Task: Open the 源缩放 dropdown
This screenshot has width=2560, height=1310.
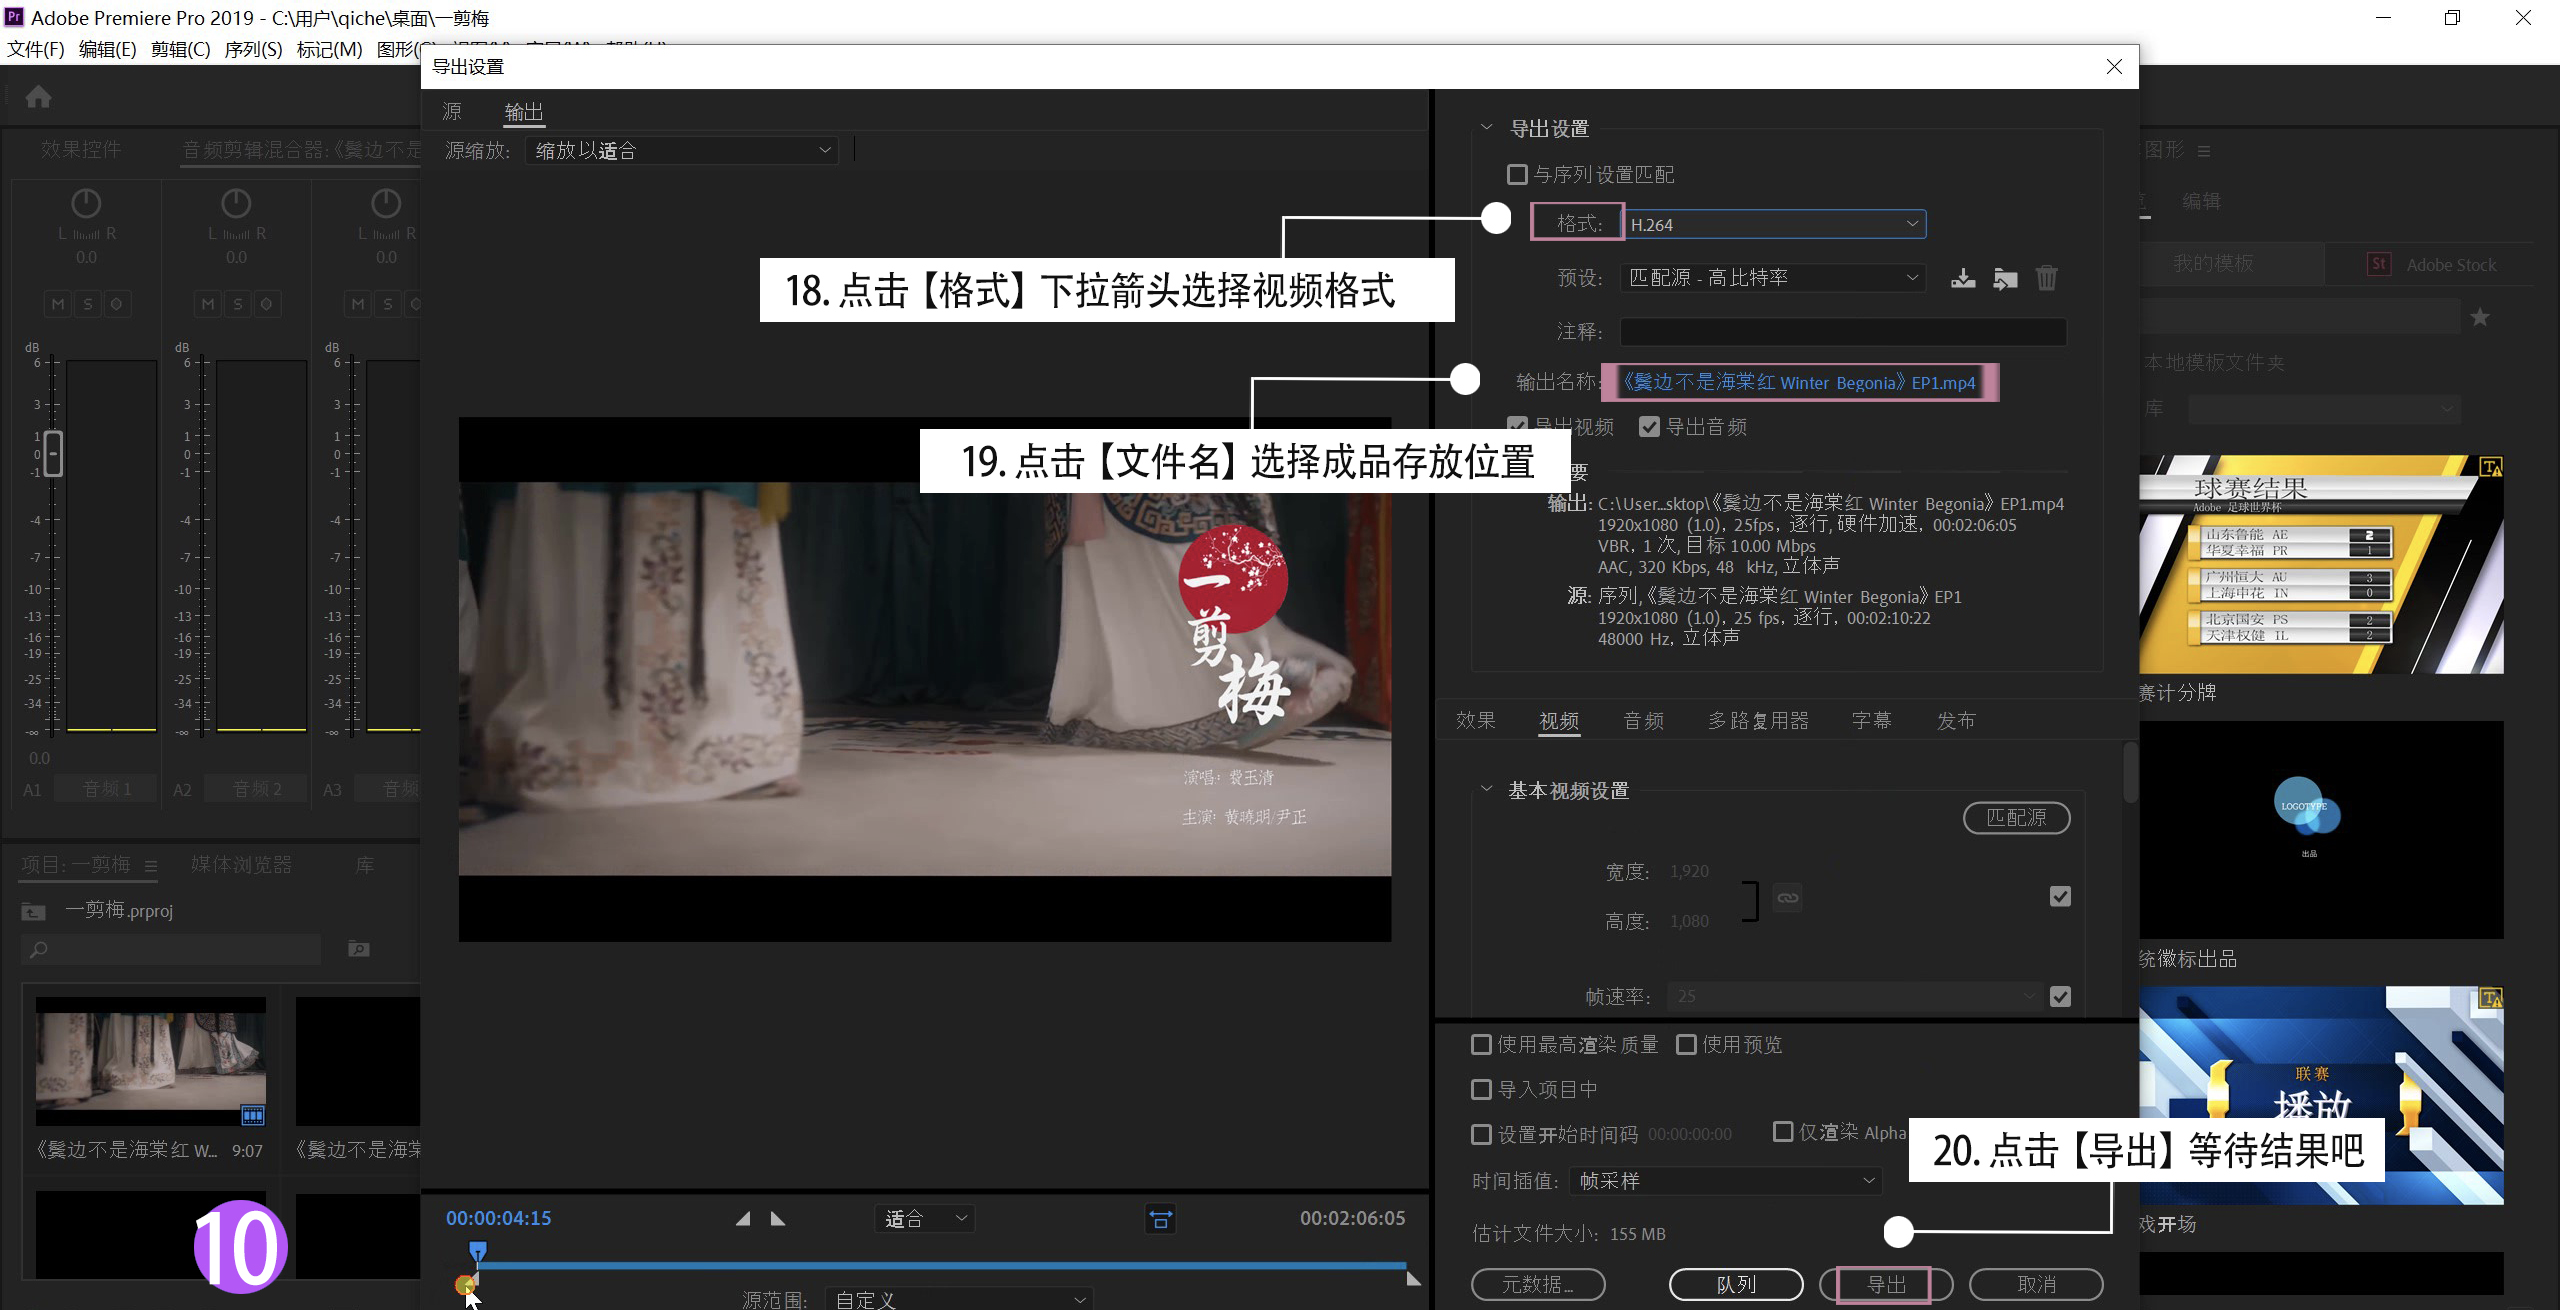Action: [x=682, y=150]
